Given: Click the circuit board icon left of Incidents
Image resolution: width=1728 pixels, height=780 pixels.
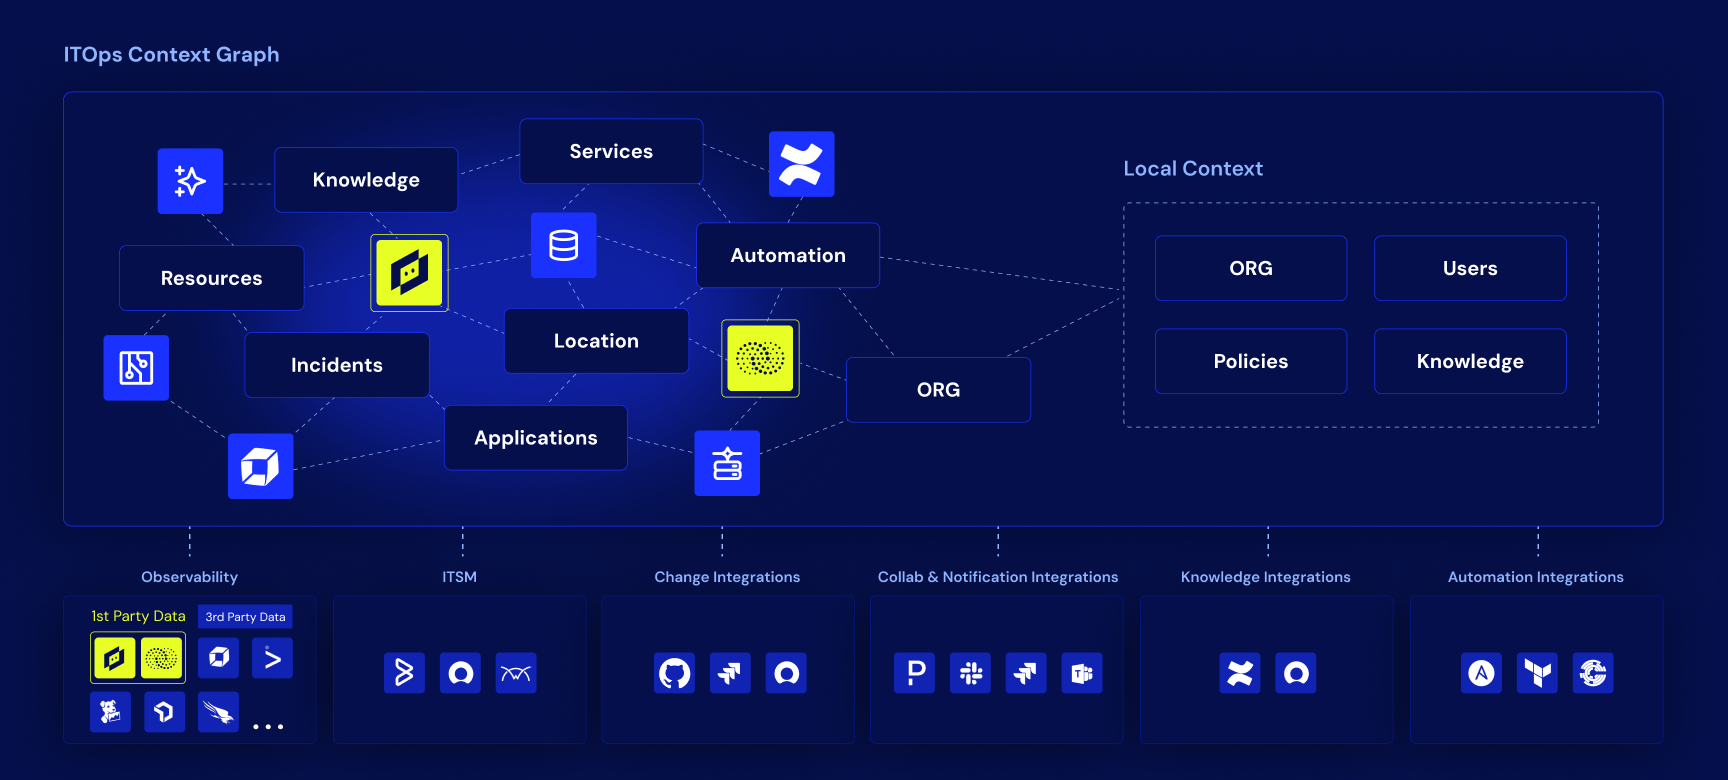Looking at the screenshot, I should (136, 368).
